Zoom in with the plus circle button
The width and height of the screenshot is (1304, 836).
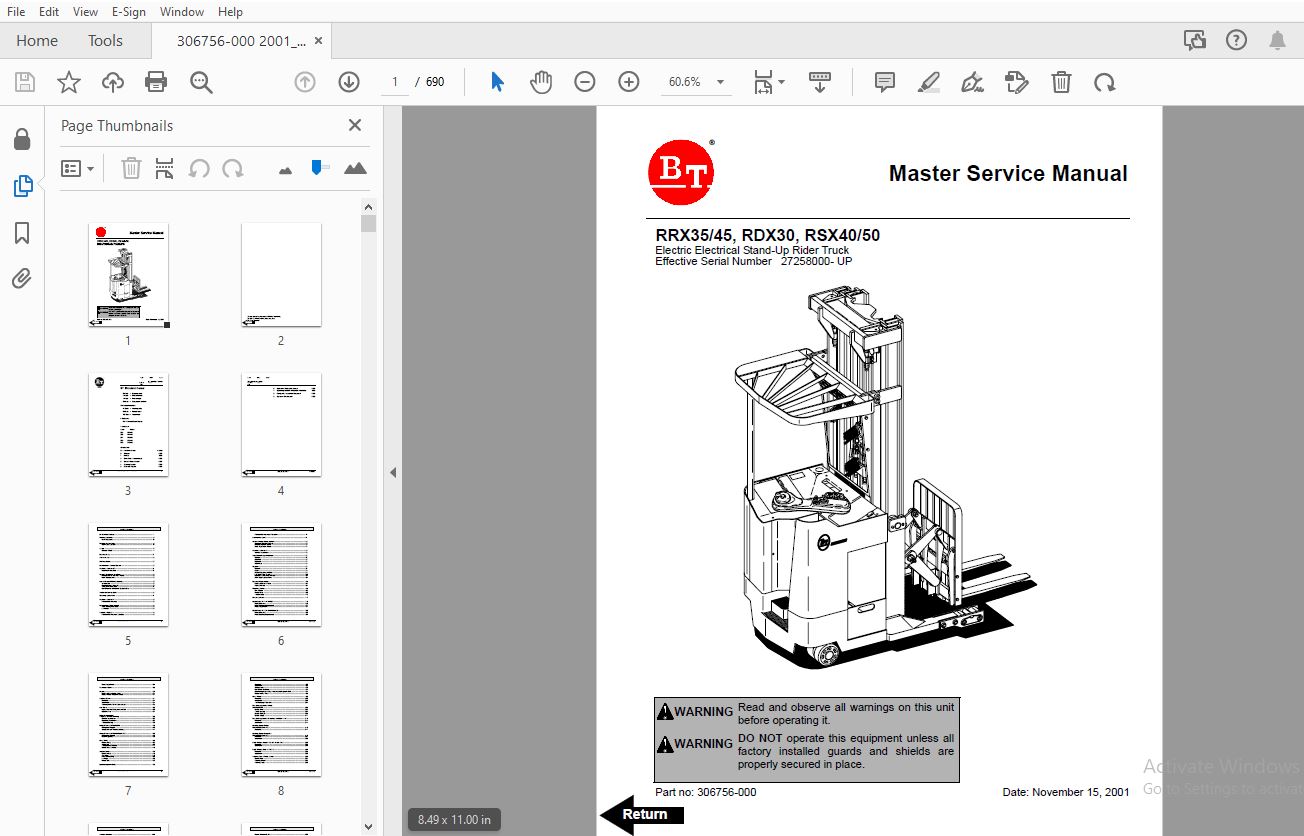coord(629,82)
